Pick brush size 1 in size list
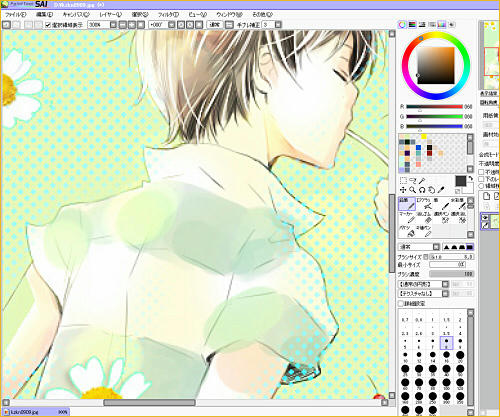 433,317
